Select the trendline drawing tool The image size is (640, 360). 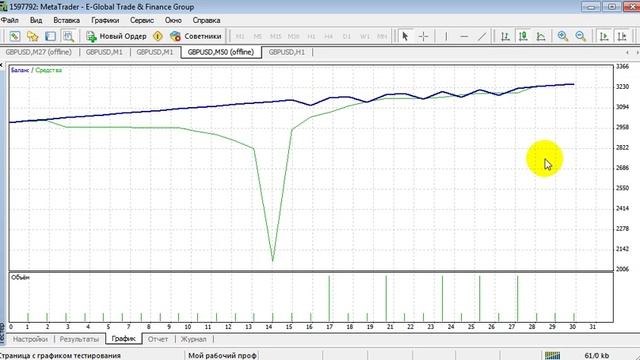pyautogui.click(x=482, y=36)
